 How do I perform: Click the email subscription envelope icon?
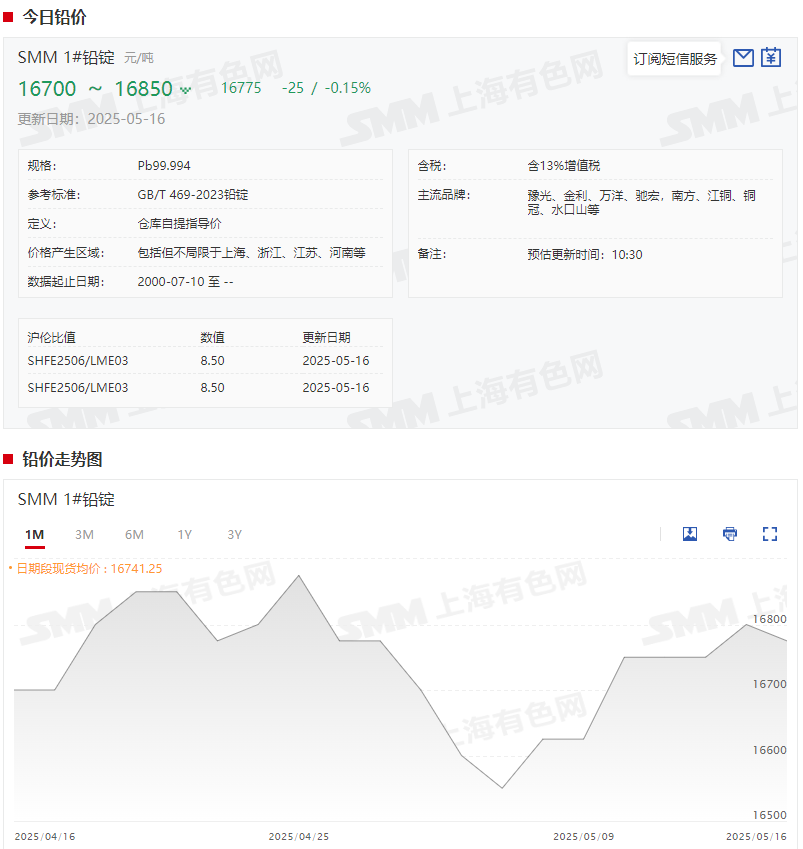[743, 57]
